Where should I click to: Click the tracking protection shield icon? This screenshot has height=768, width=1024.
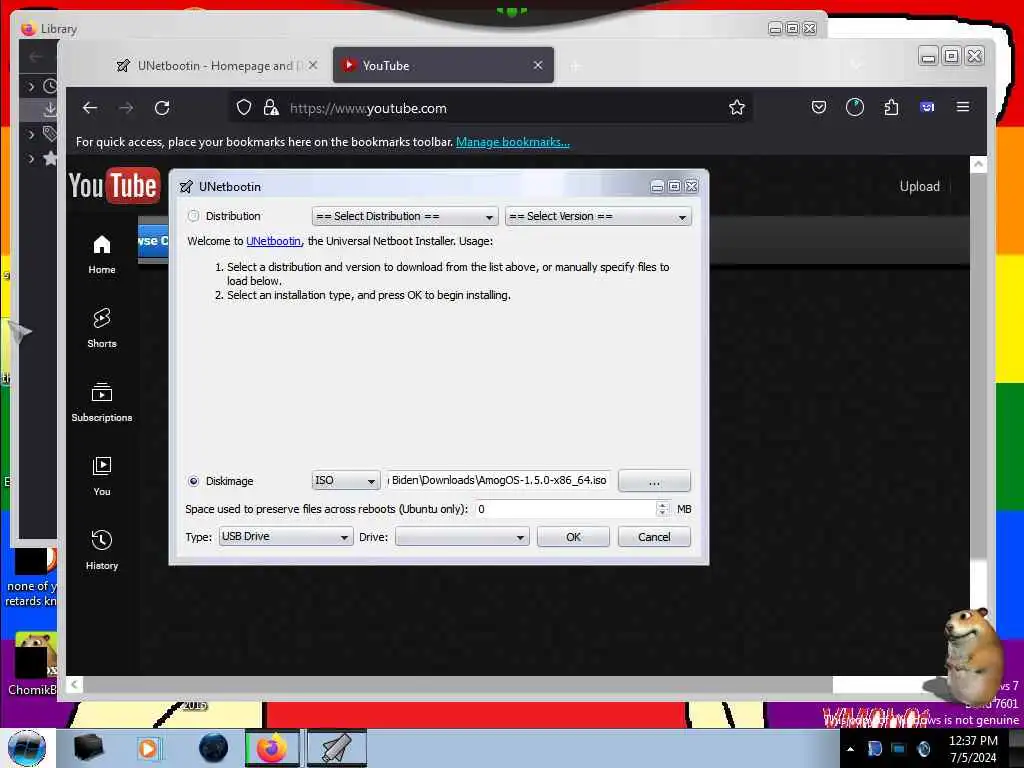pyautogui.click(x=244, y=108)
